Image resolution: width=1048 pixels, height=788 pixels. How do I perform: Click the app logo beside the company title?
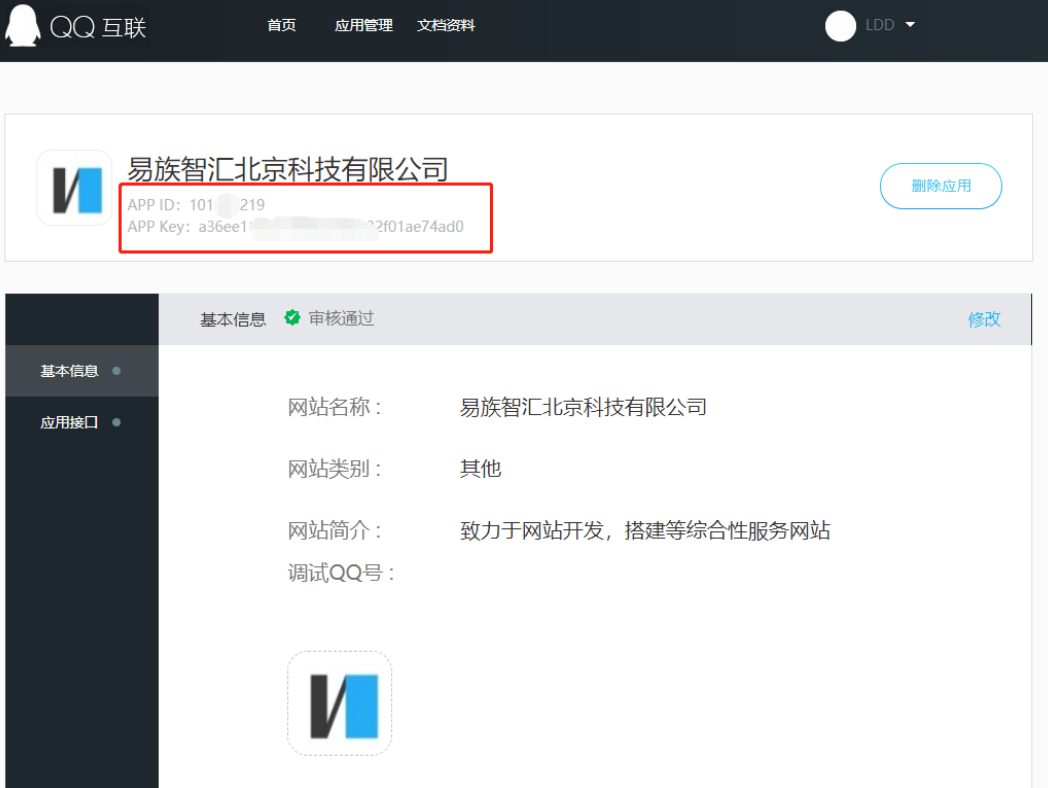[x=75, y=188]
